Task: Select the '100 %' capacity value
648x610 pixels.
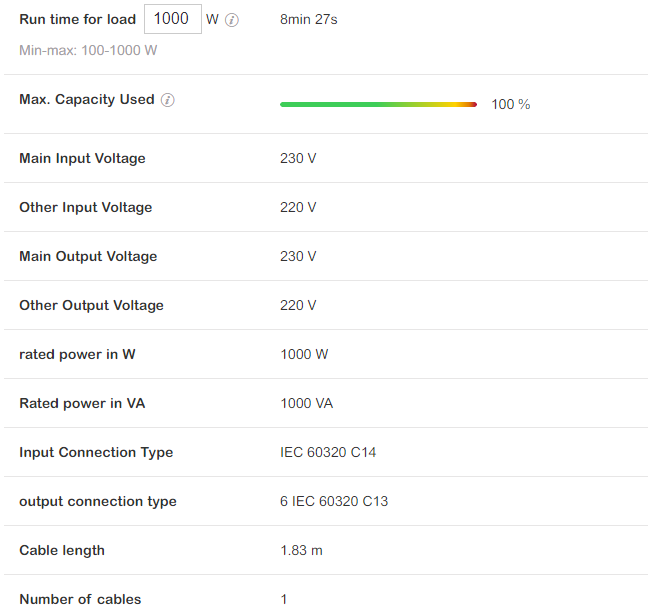Action: pos(510,104)
